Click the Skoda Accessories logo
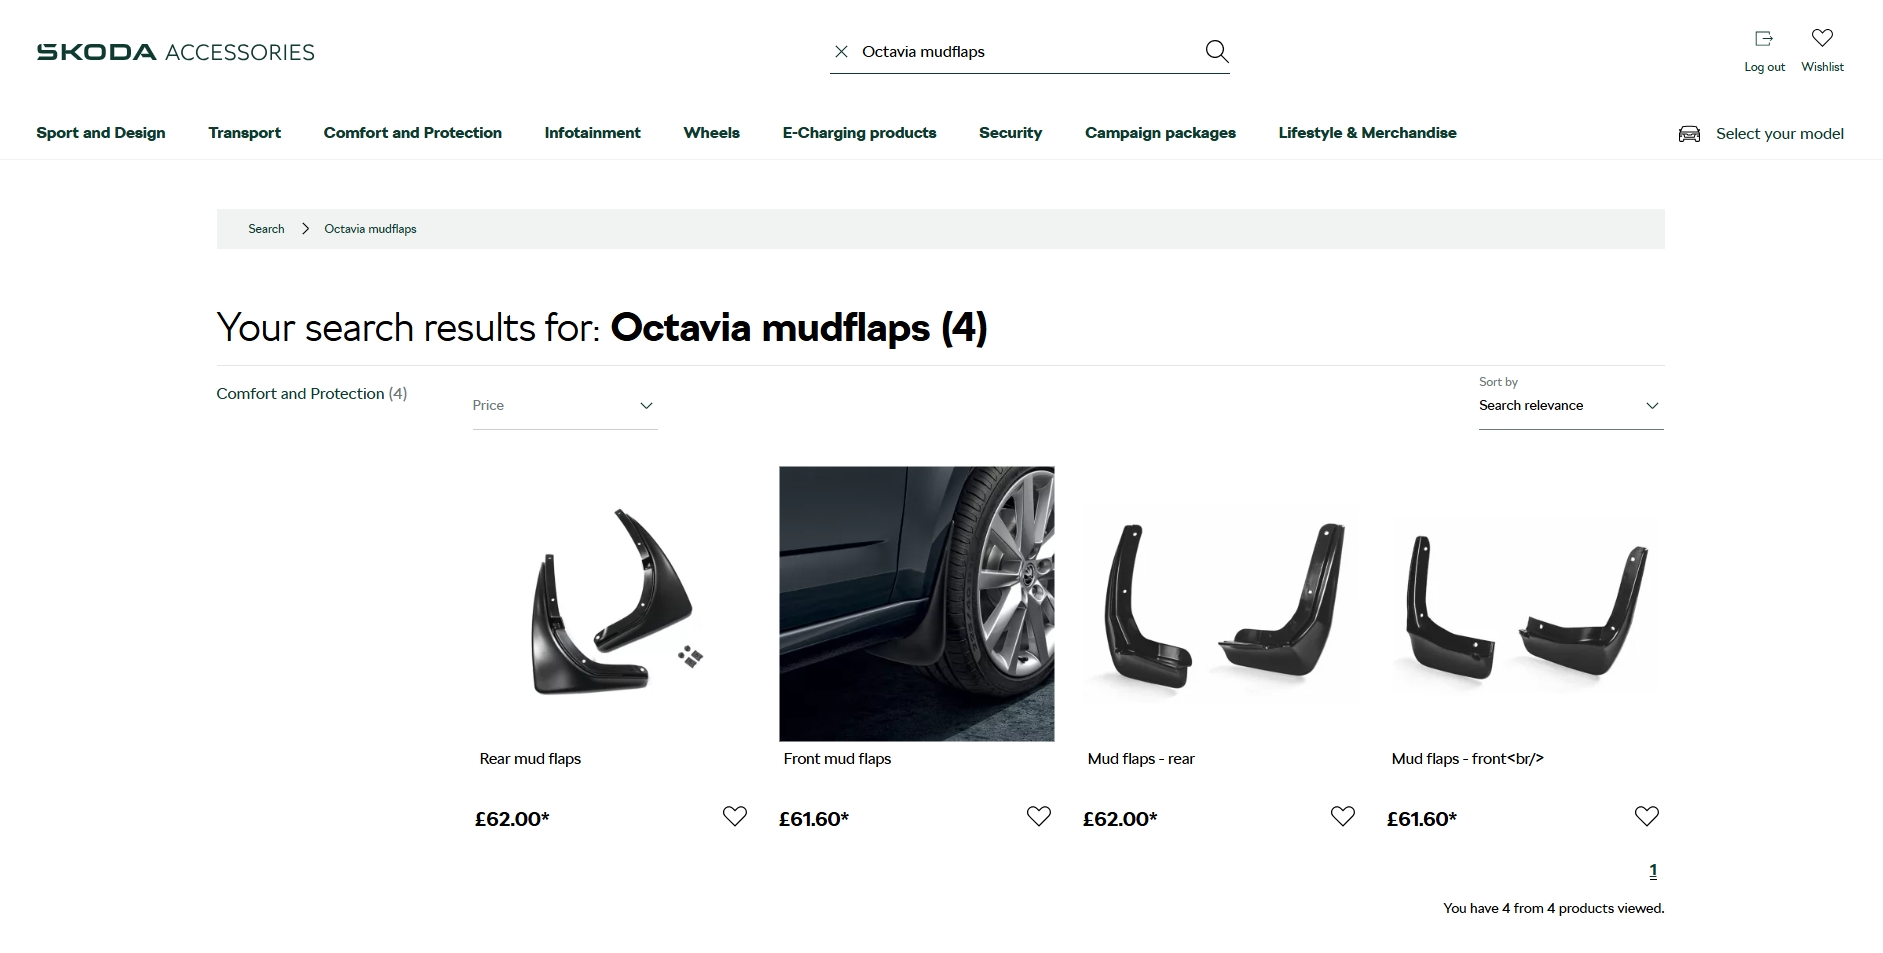Screen dimensions: 1883x953 (x=175, y=52)
